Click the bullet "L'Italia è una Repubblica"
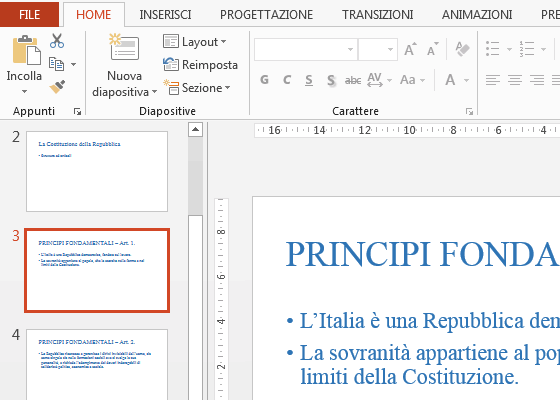The width and height of the screenshot is (560, 400). (429, 321)
